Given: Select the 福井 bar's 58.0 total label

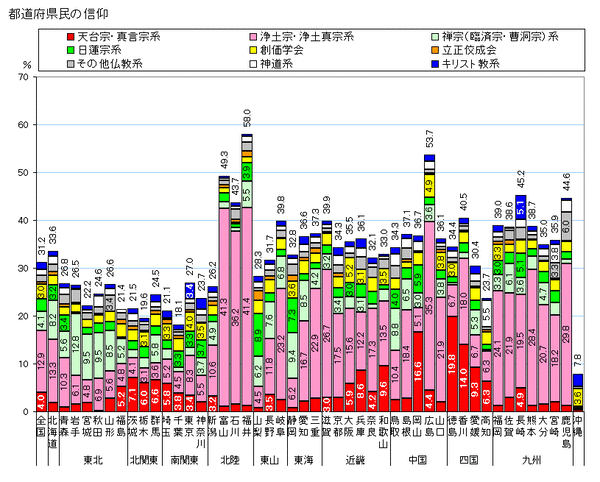Looking at the screenshot, I should 247,118.
